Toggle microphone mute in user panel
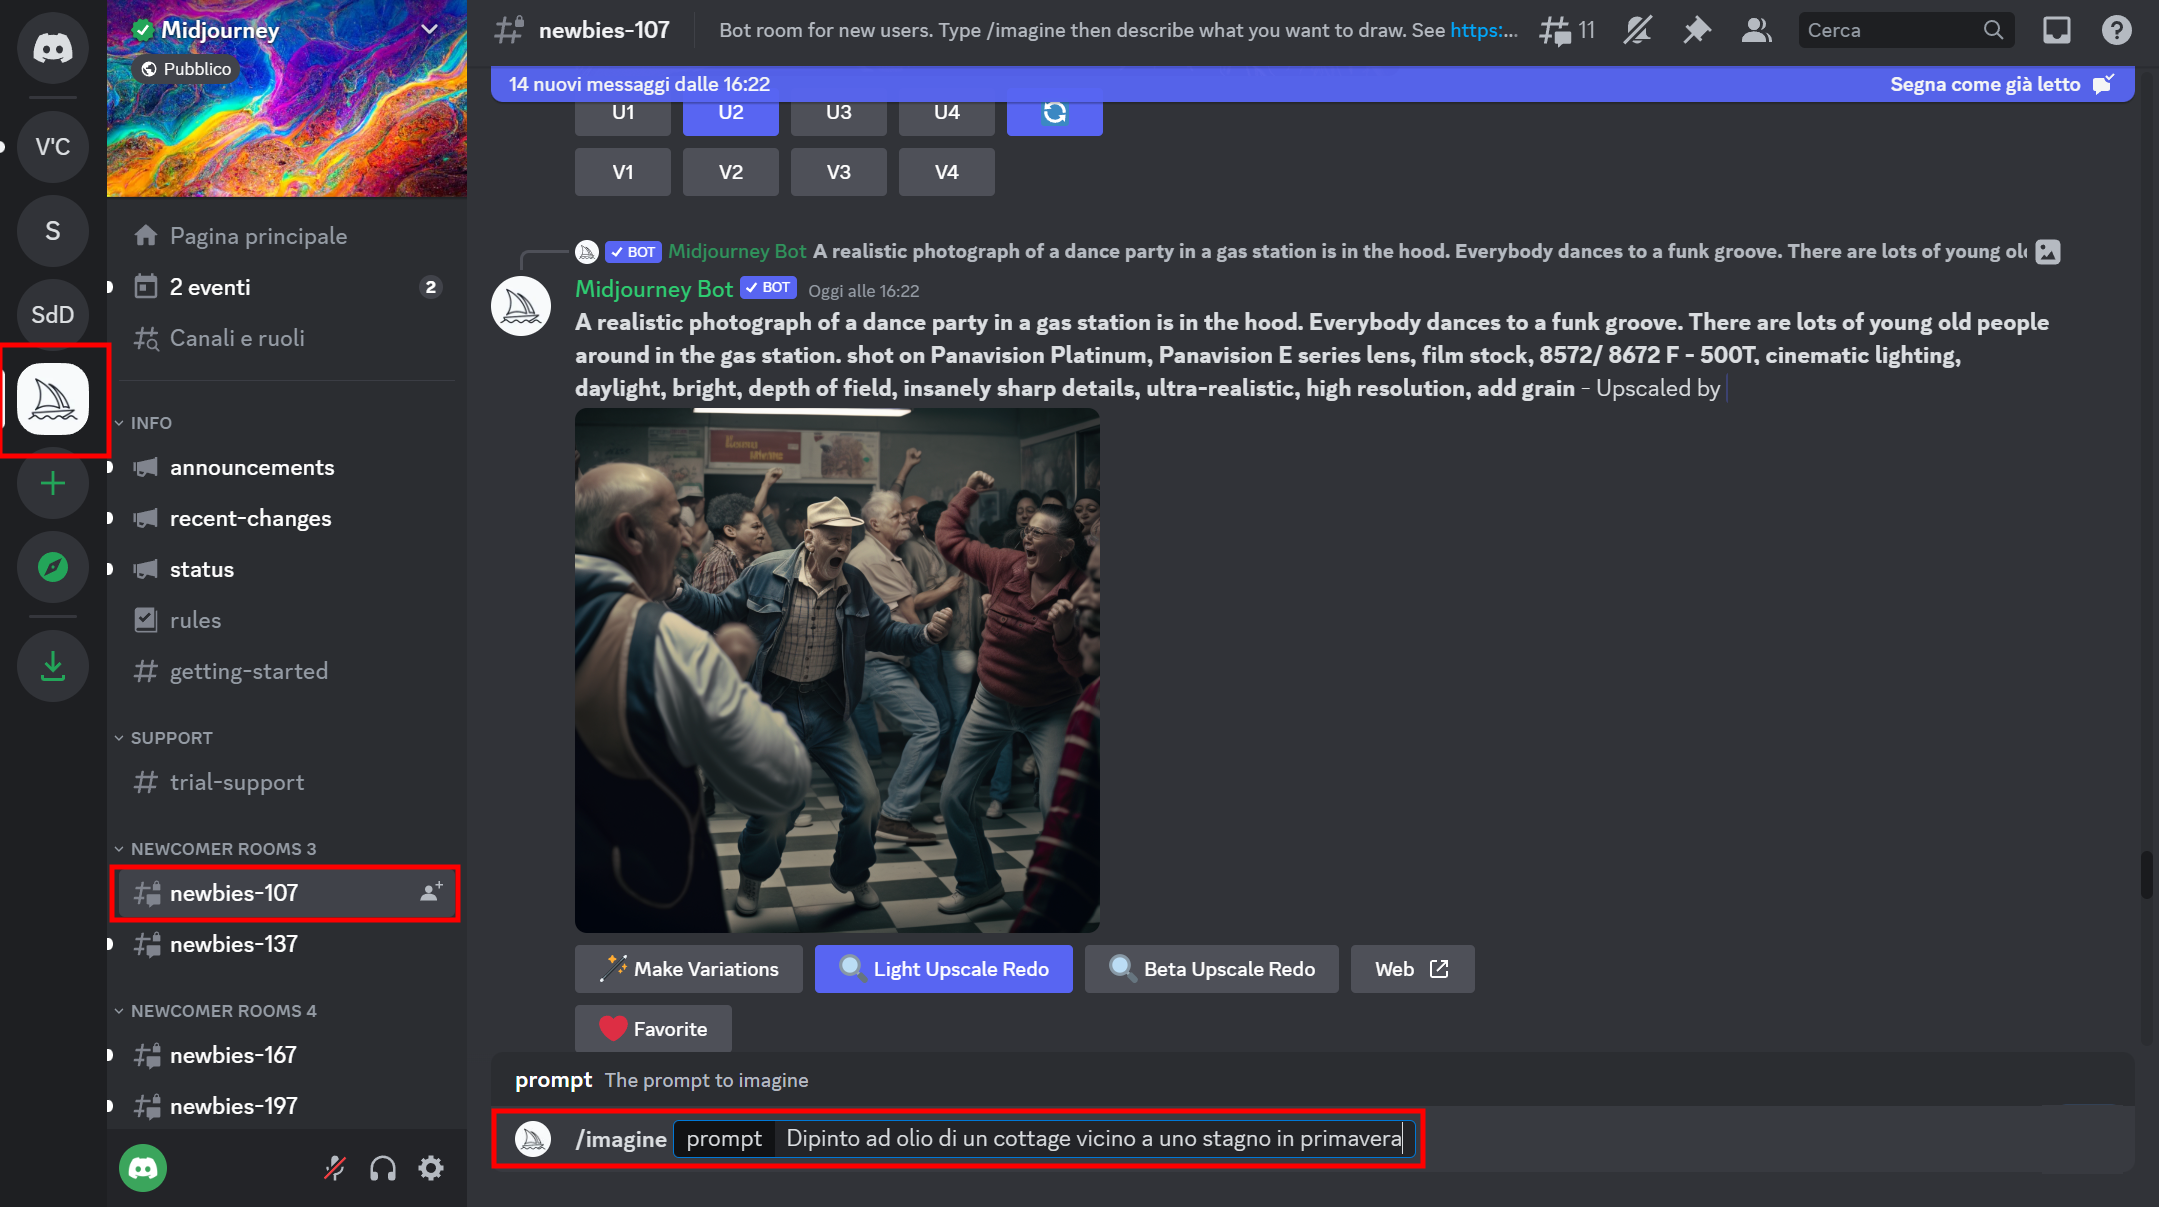The width and height of the screenshot is (2159, 1207). [335, 1168]
